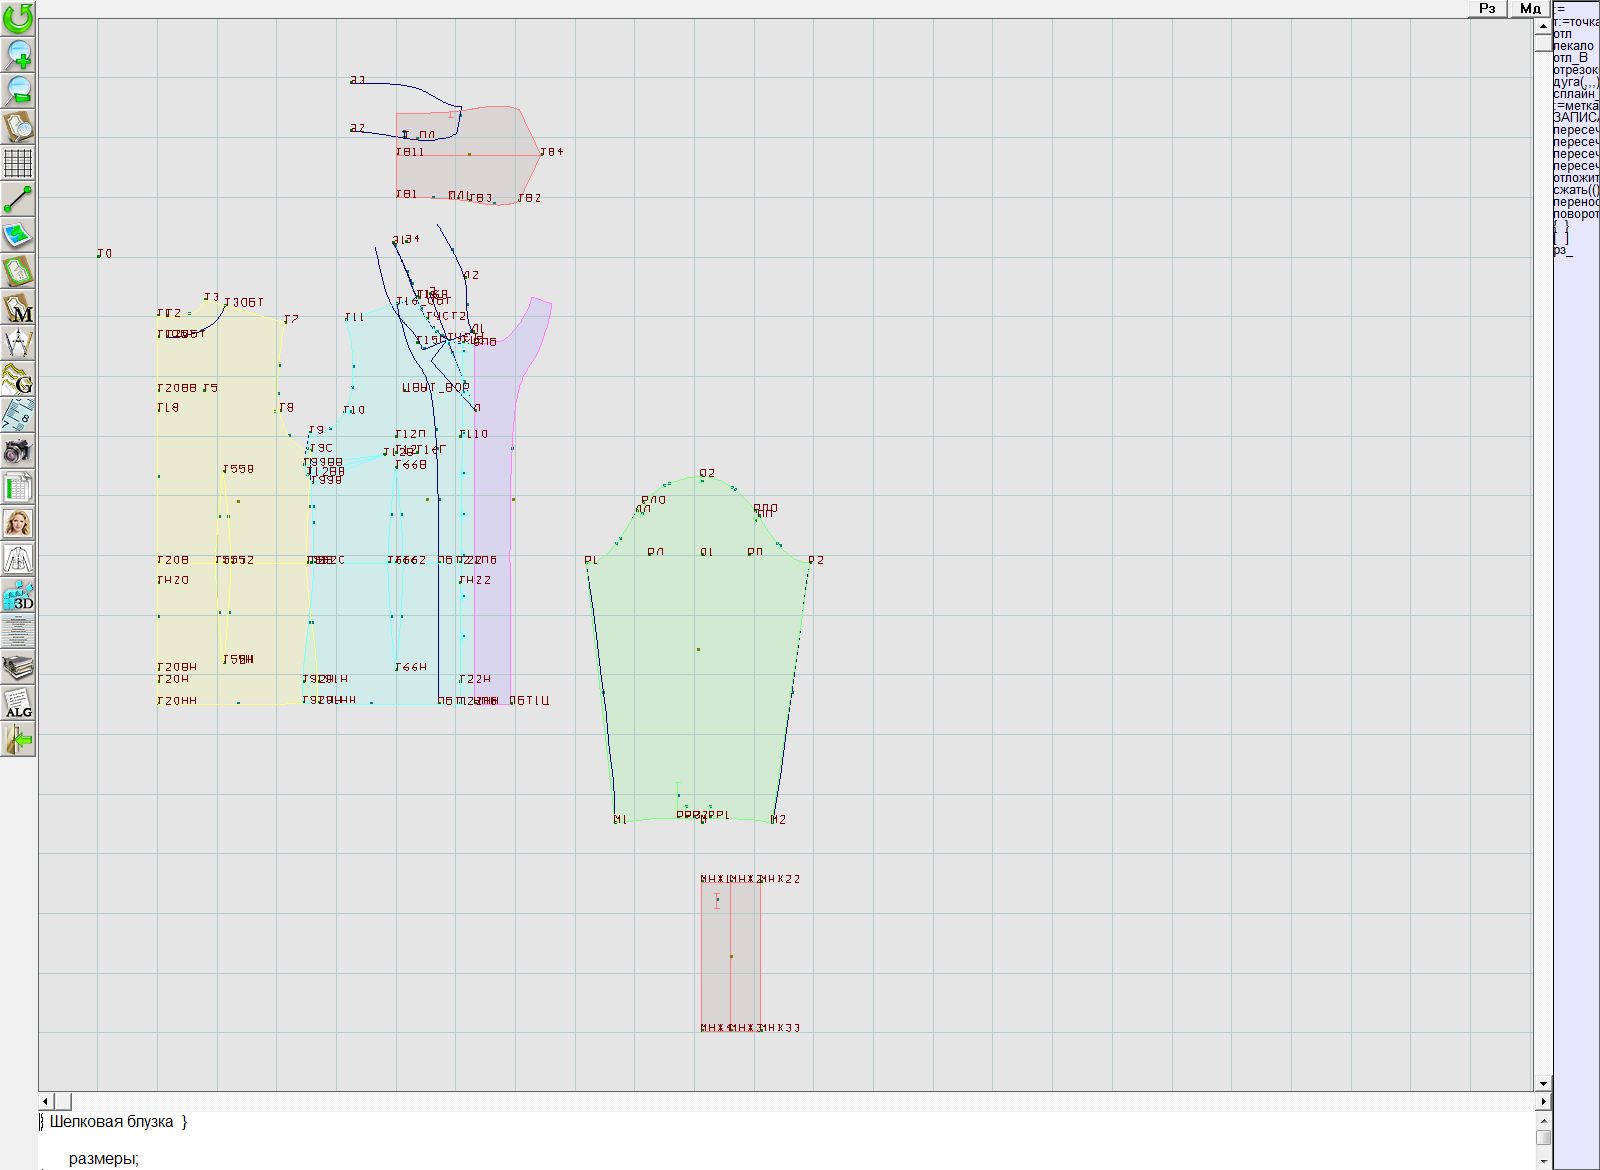The width and height of the screenshot is (1600, 1170).
Task: Toggle the grid display icon
Action: pos(18,162)
